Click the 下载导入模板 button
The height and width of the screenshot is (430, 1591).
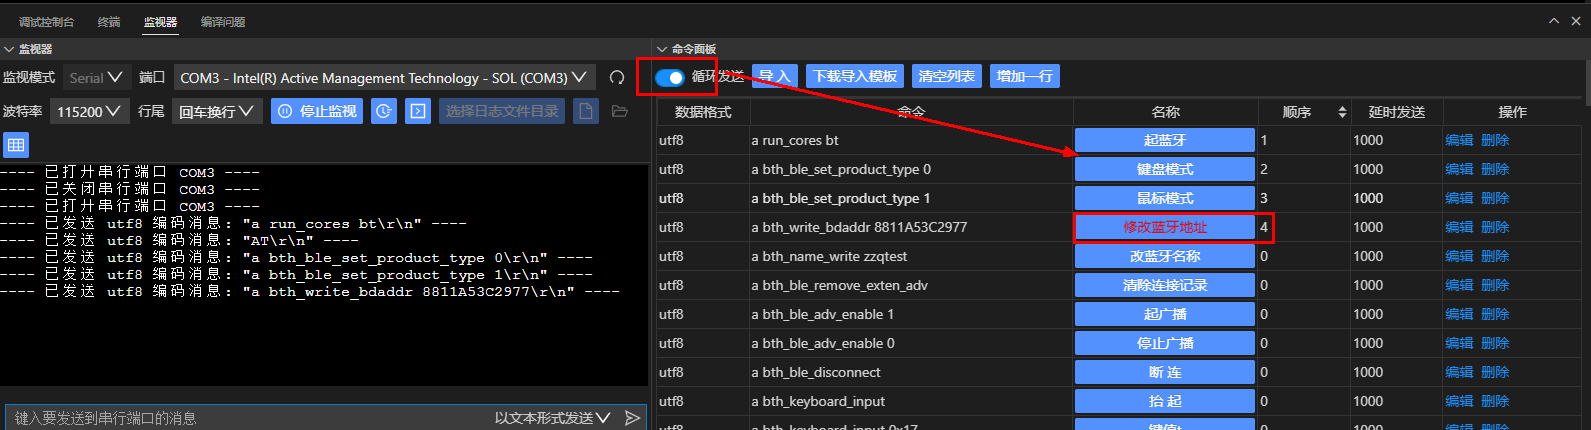(x=854, y=76)
